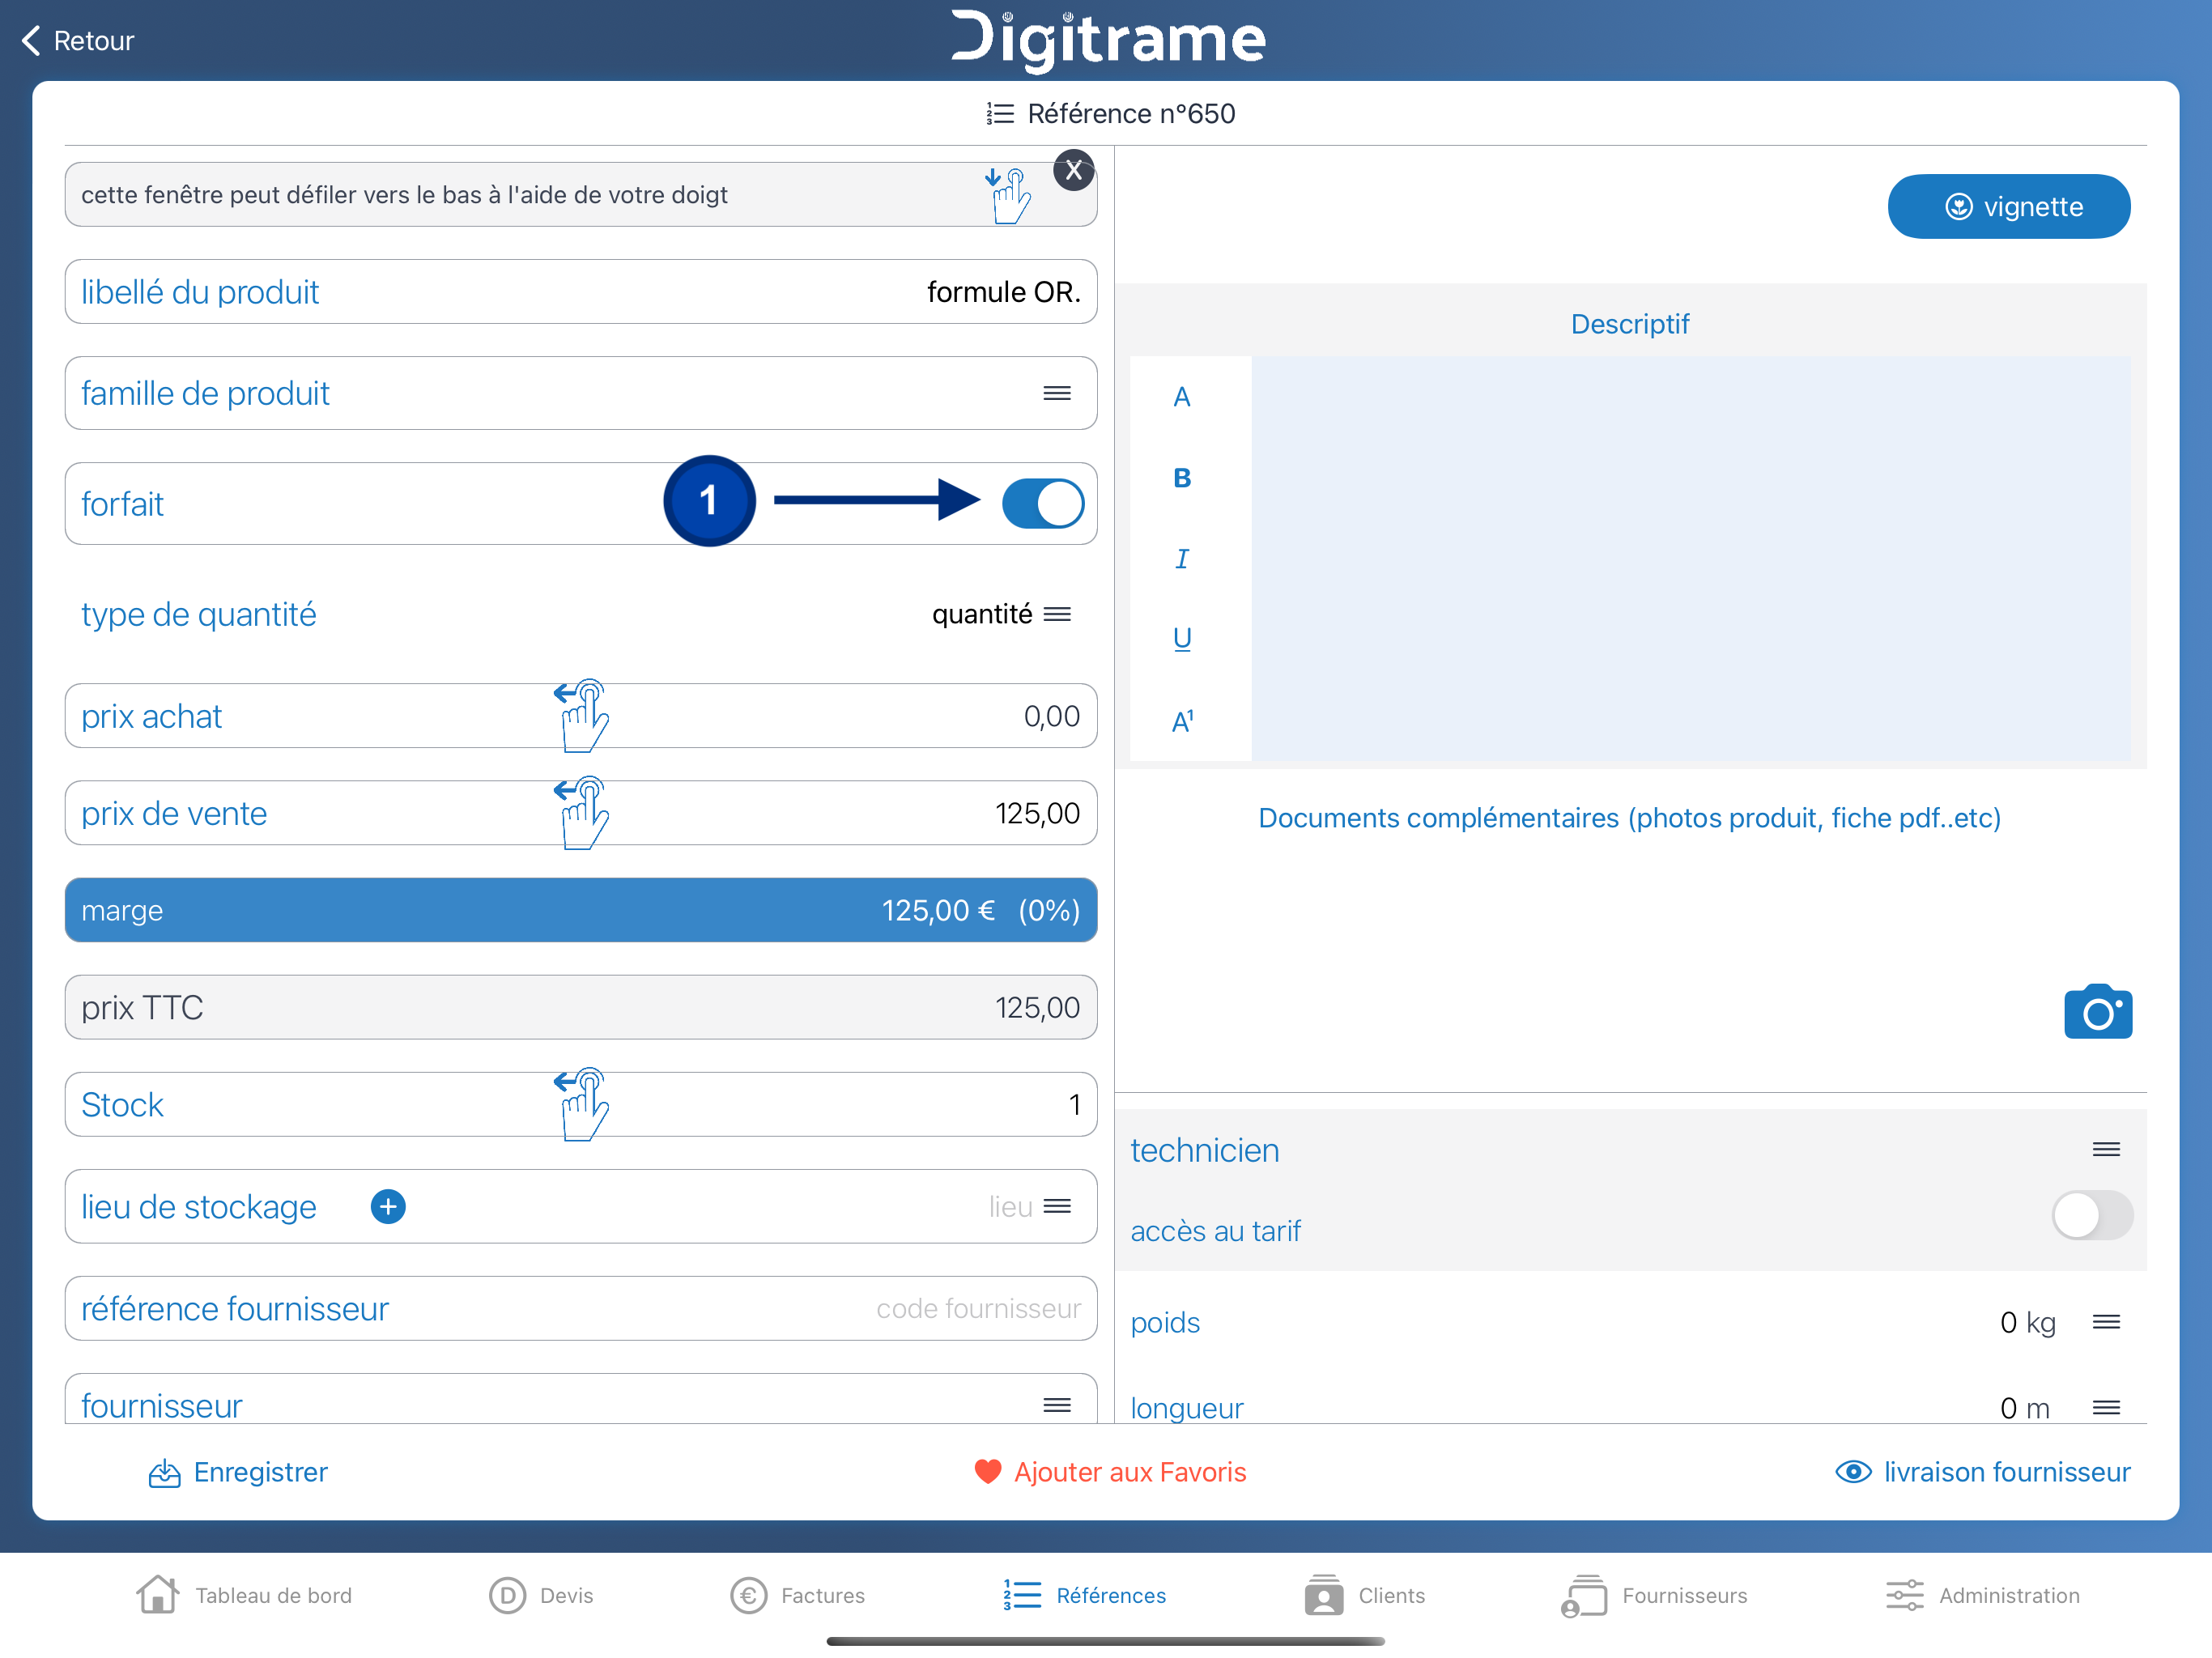Tap the poids value 0 kg
Screen dimensions: 2212x1658
[x=2027, y=1322]
